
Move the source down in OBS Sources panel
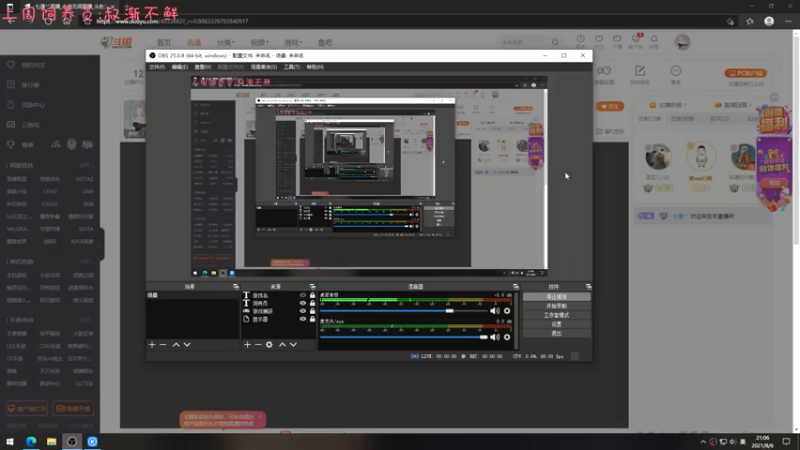coord(293,345)
